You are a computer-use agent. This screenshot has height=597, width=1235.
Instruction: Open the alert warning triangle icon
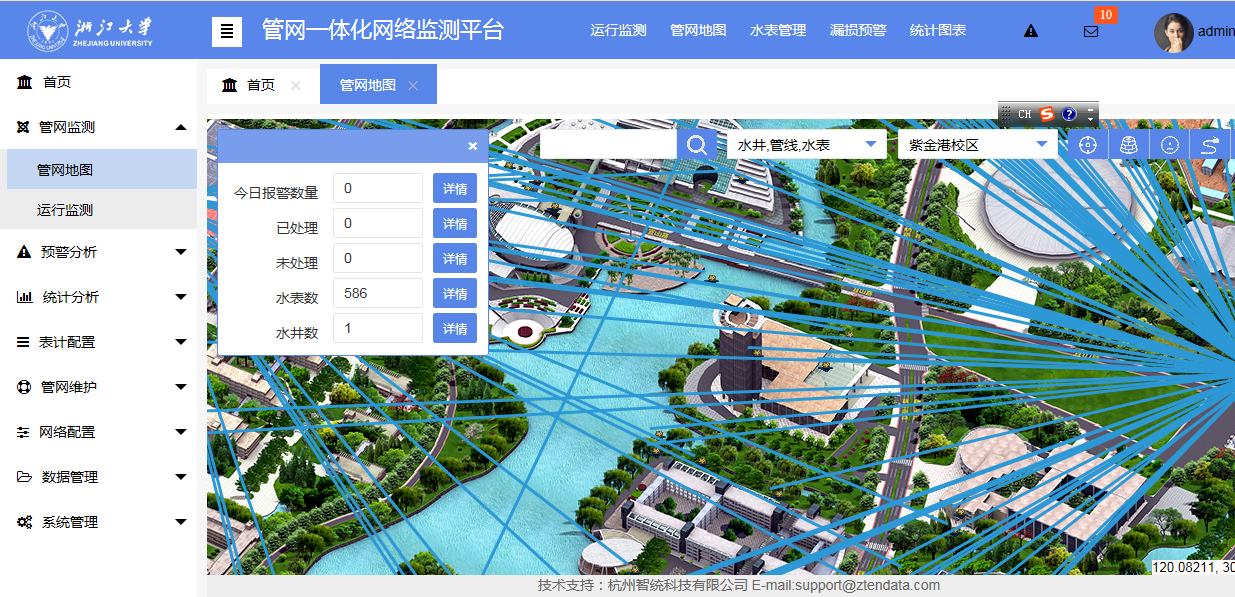click(1031, 31)
